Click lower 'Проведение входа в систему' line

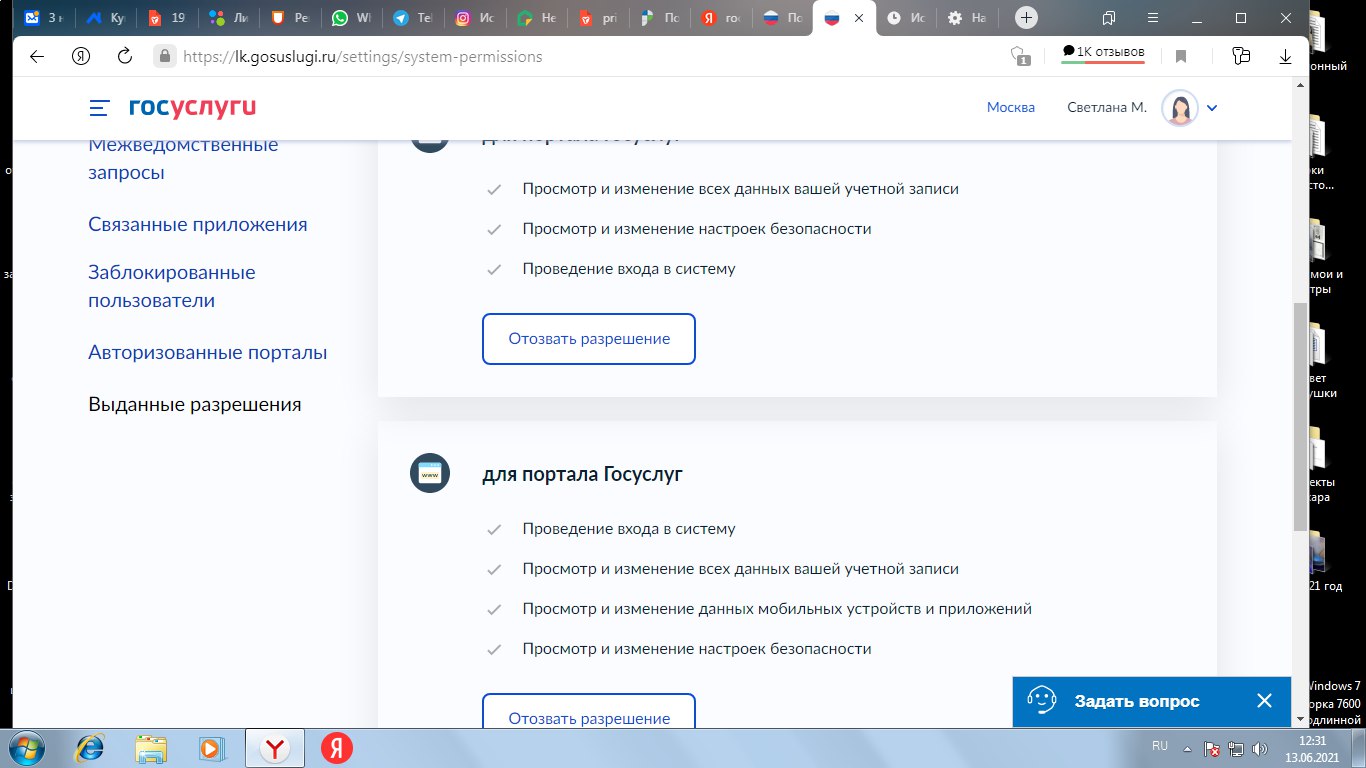click(x=629, y=528)
